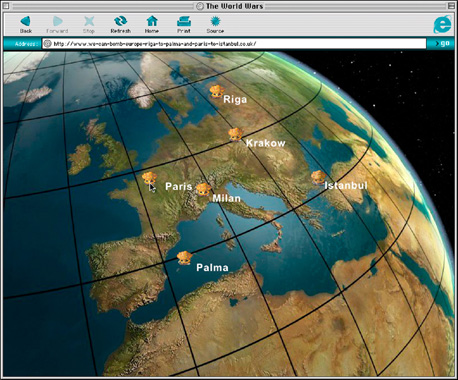This screenshot has width=458, height=380.
Task: Click the window close box
Action: [7, 6]
